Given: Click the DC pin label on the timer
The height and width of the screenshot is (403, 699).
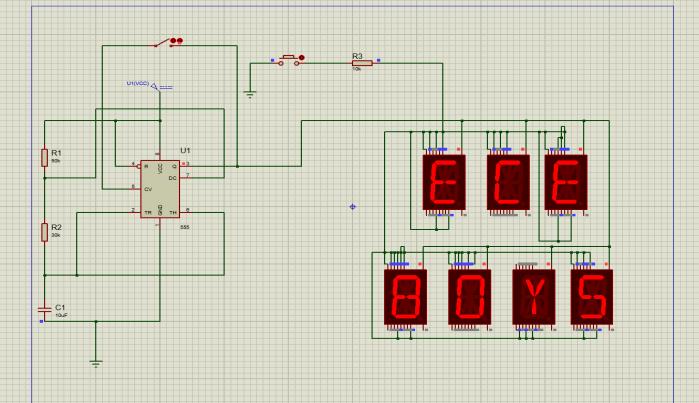Looking at the screenshot, I should tap(173, 178).
